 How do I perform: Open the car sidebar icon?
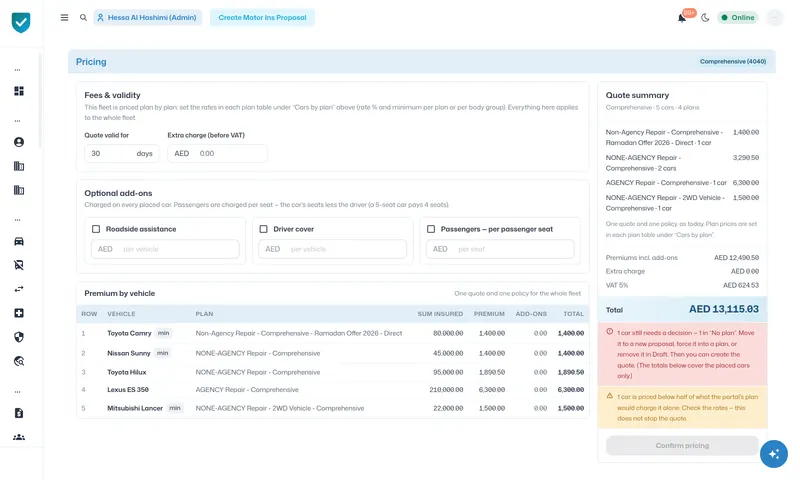(x=19, y=241)
